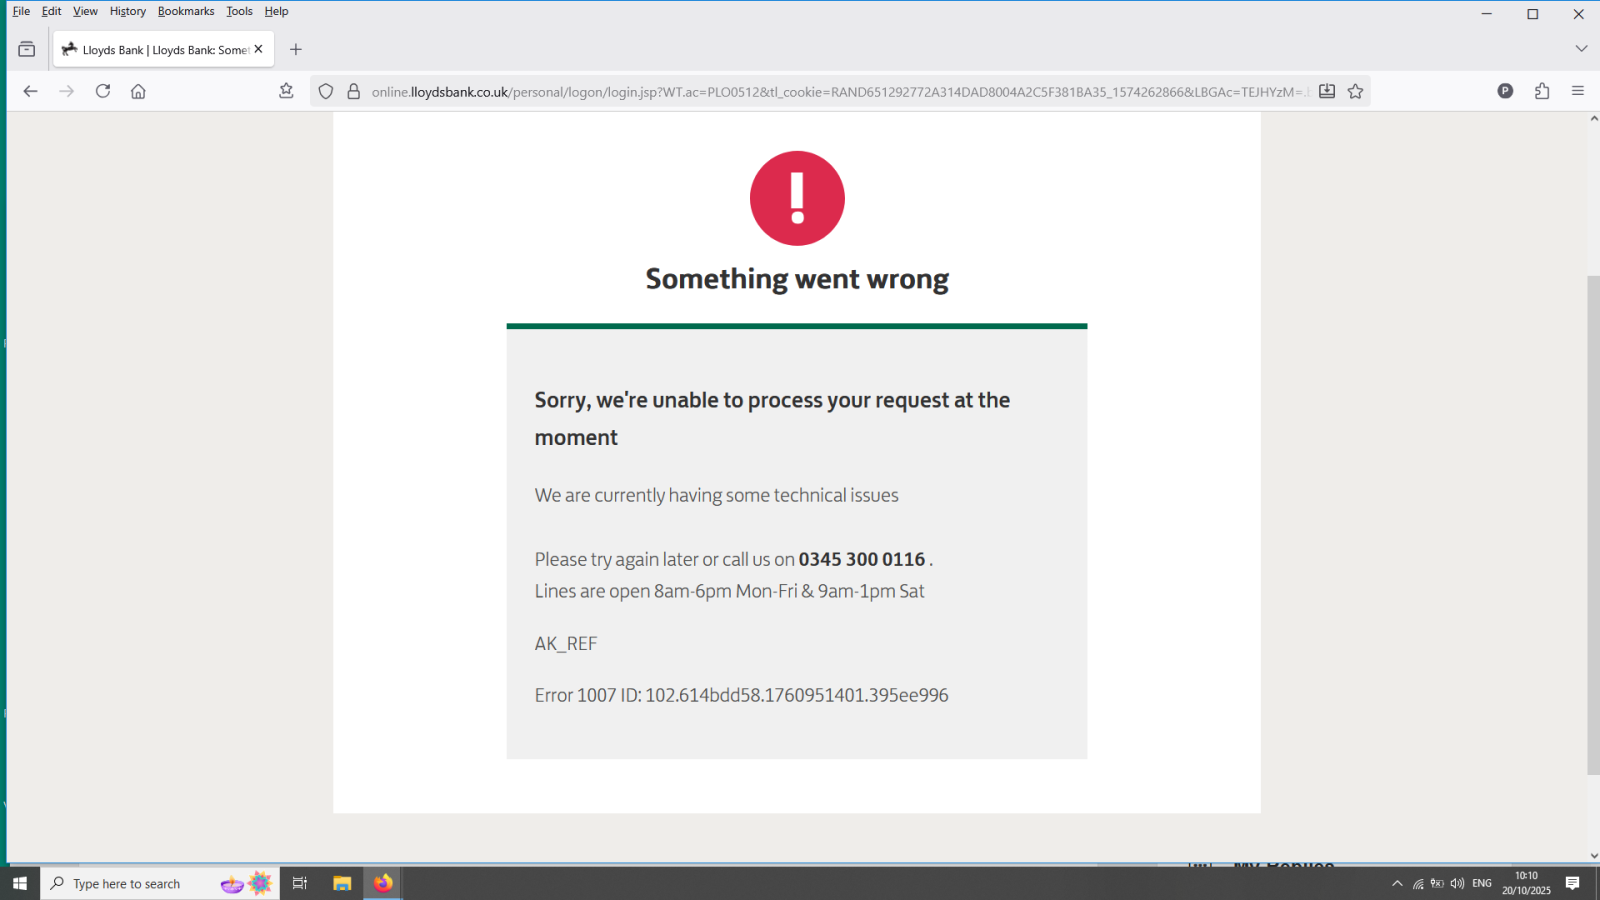Screen dimensions: 1600x900
Task: Open a new tab with plus button
Action: point(296,49)
